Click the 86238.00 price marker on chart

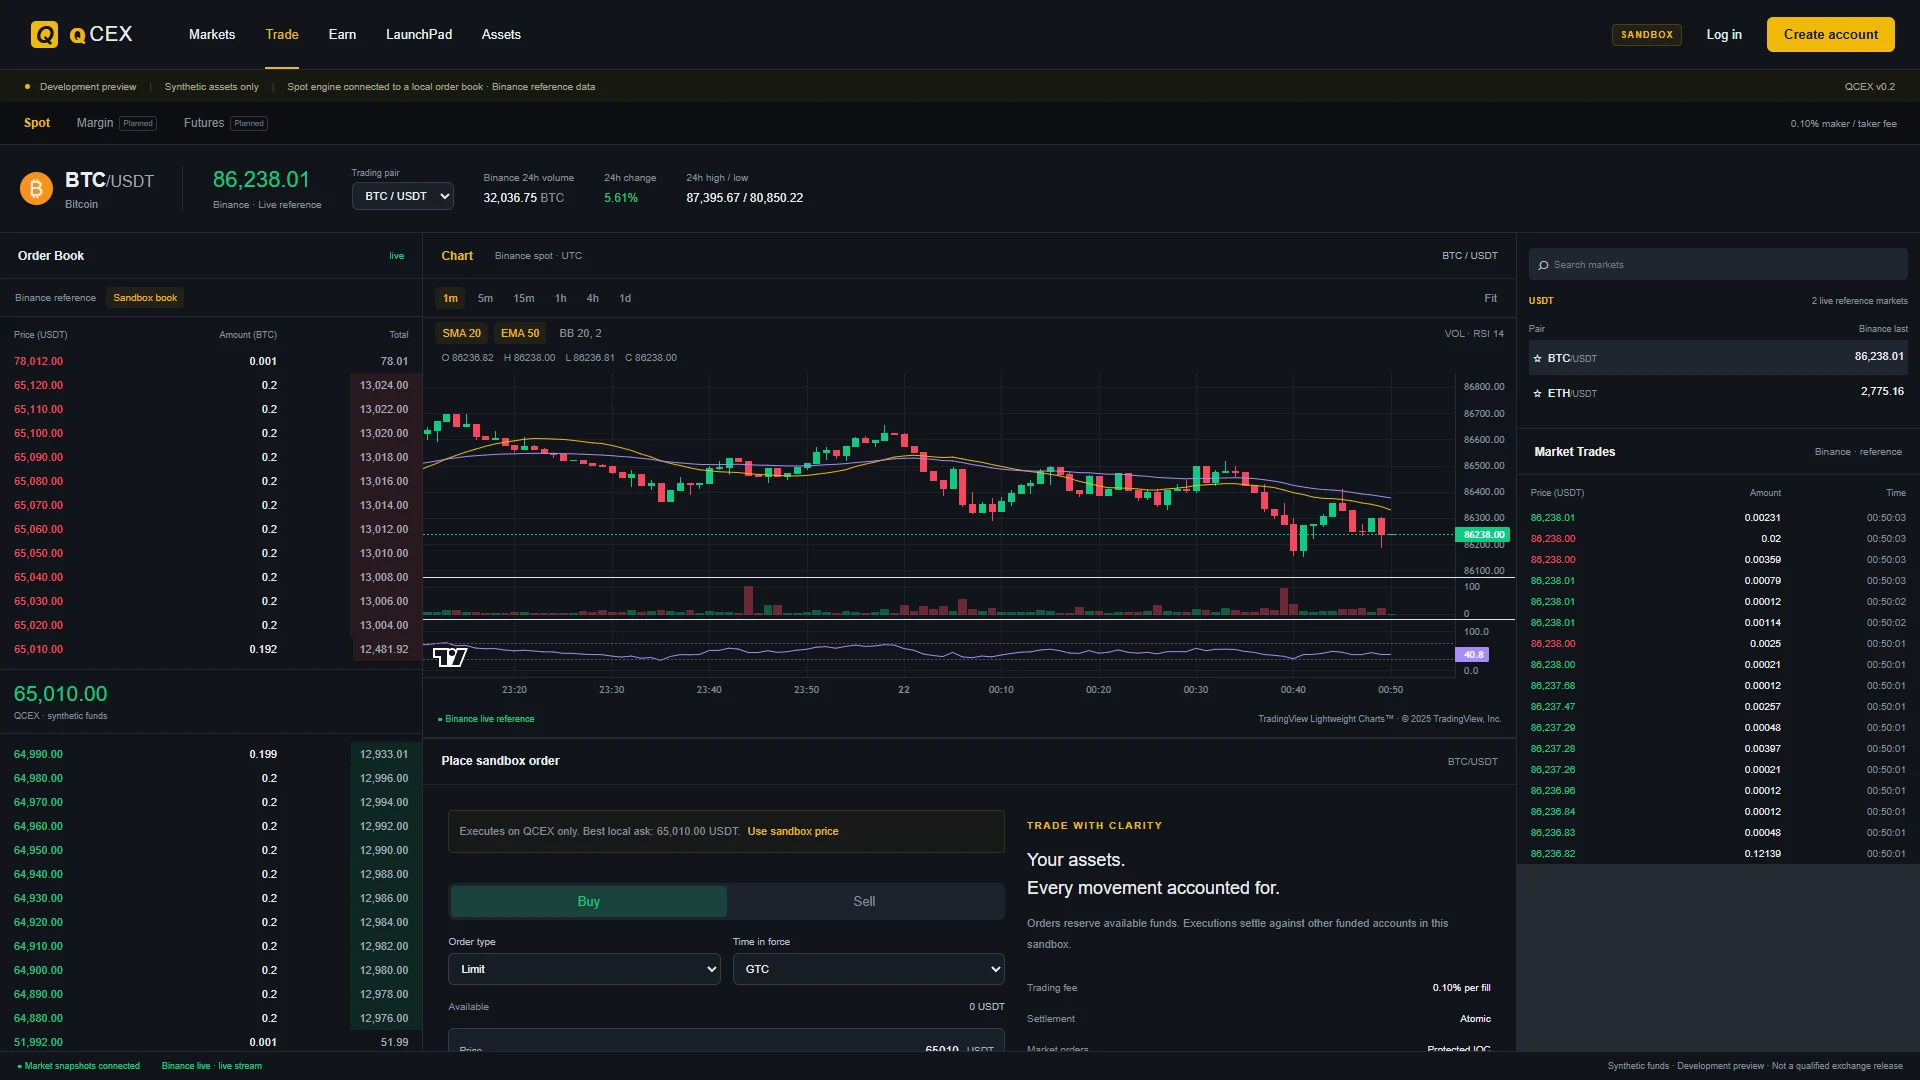[x=1484, y=535]
